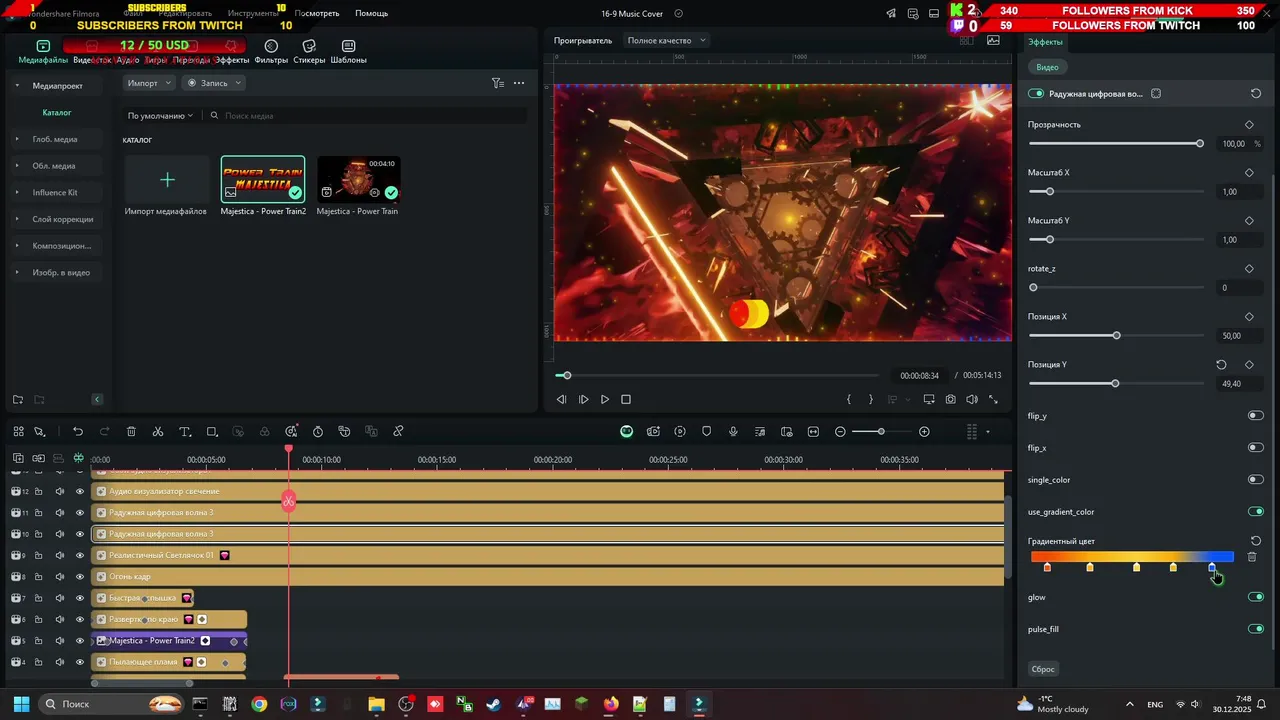Open fullscreen preview with the expand icon
Screen dimensions: 1280x720
tap(993, 399)
